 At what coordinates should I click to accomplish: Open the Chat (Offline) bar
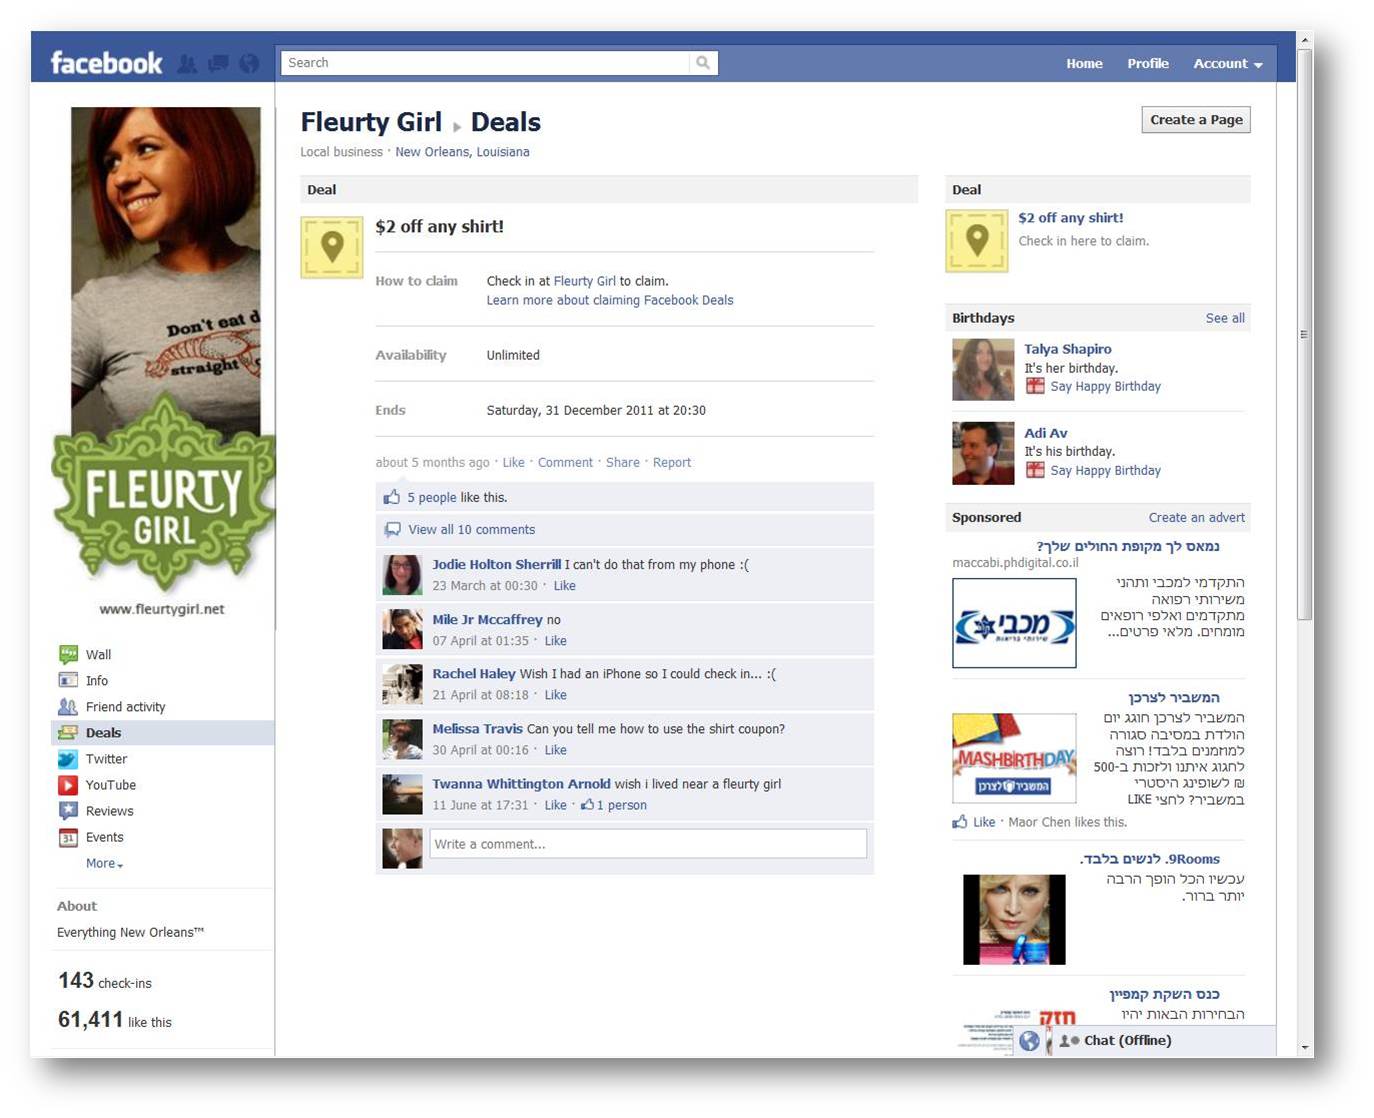coord(1163,1041)
